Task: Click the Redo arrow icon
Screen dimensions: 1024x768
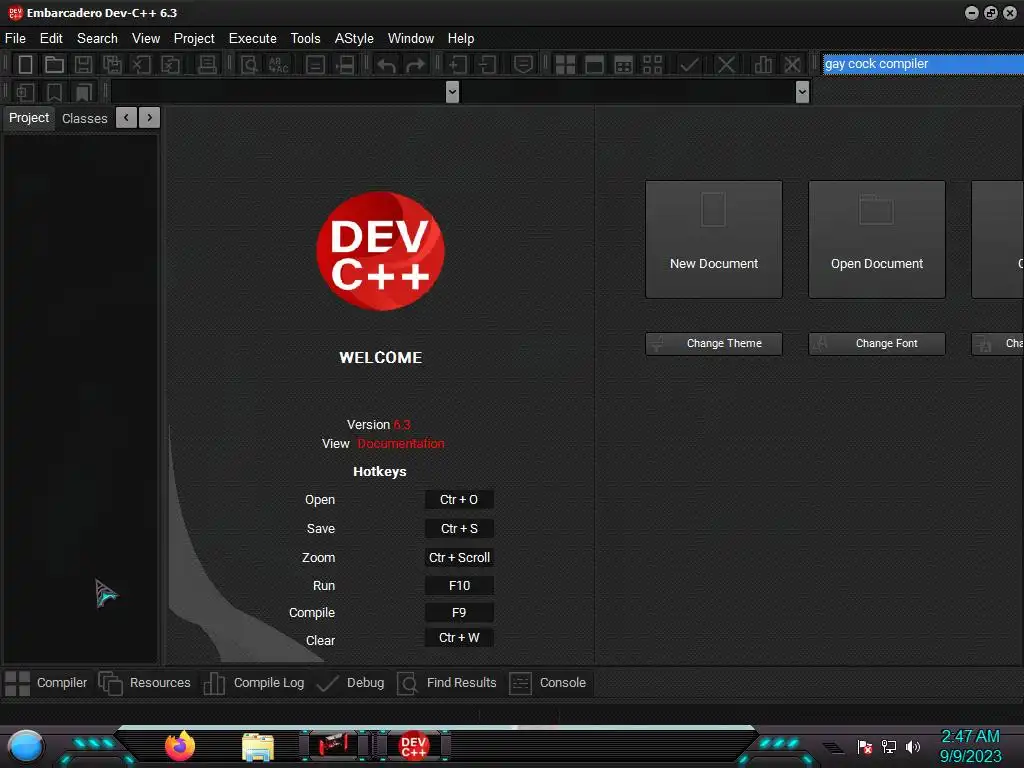Action: [x=415, y=65]
